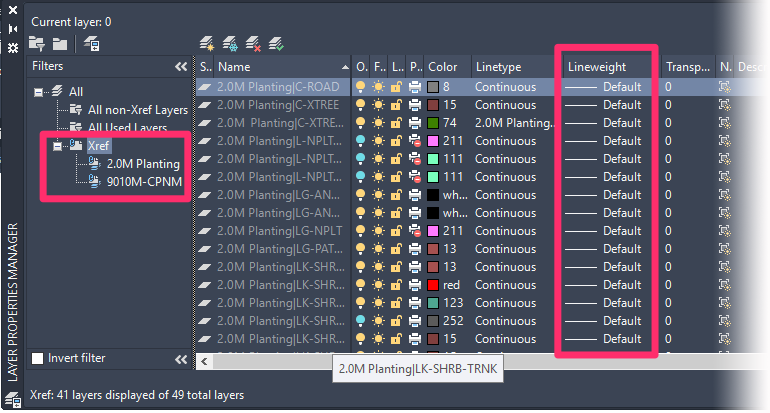Select All non-Xref Layers filter
Screen dimensions: 770x413
pyautogui.click(x=138, y=110)
